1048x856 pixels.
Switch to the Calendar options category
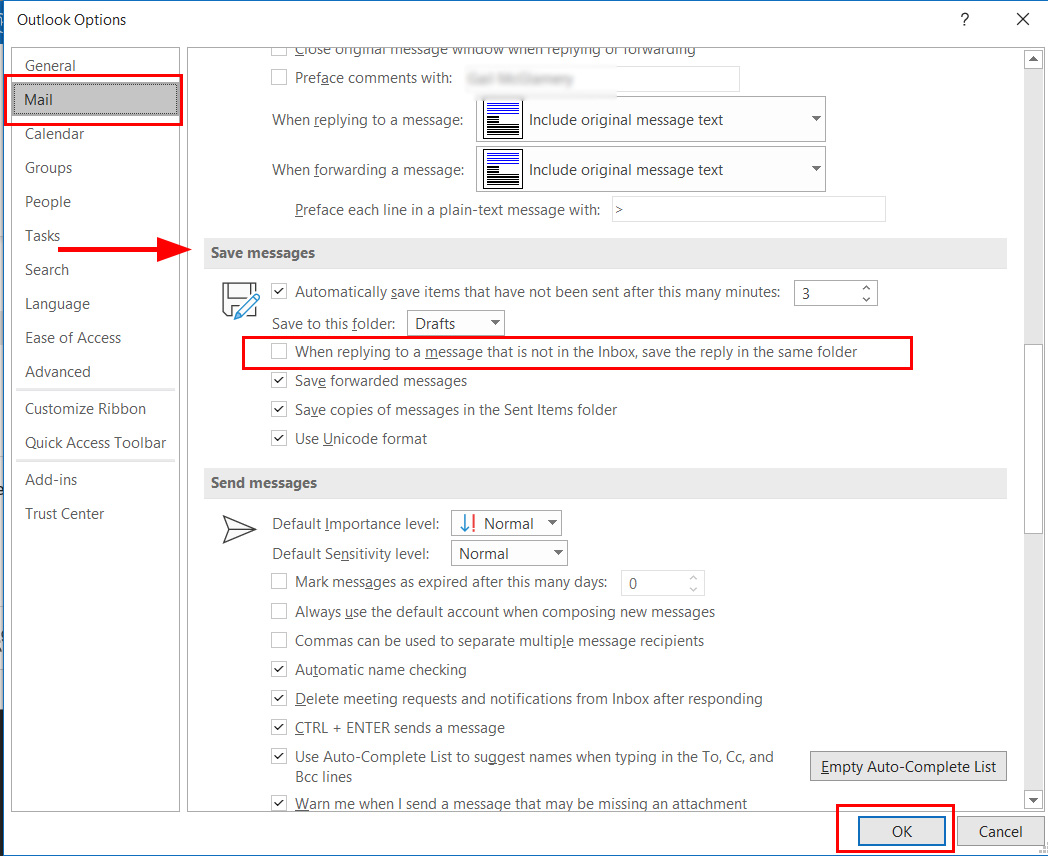[54, 134]
